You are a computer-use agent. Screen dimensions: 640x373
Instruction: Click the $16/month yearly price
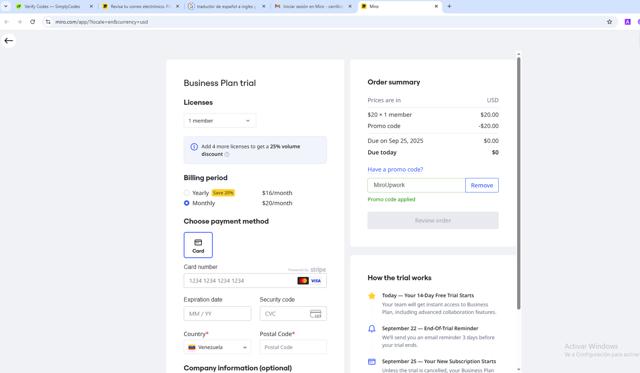click(x=277, y=193)
